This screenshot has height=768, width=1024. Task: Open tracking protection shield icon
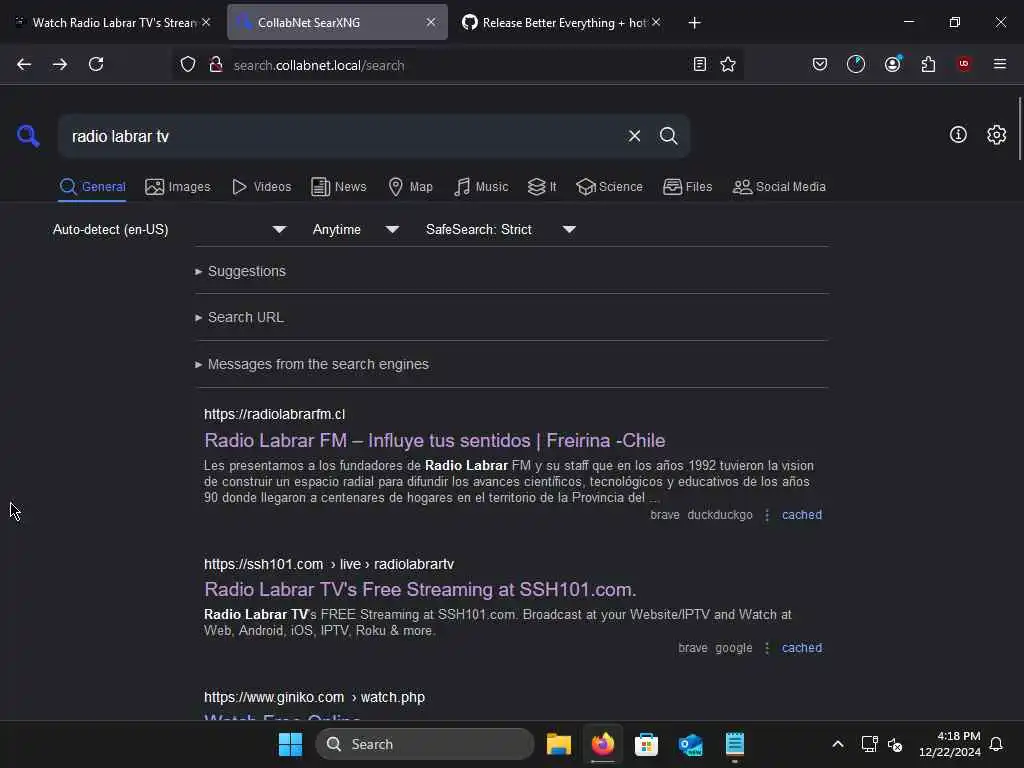click(x=187, y=64)
